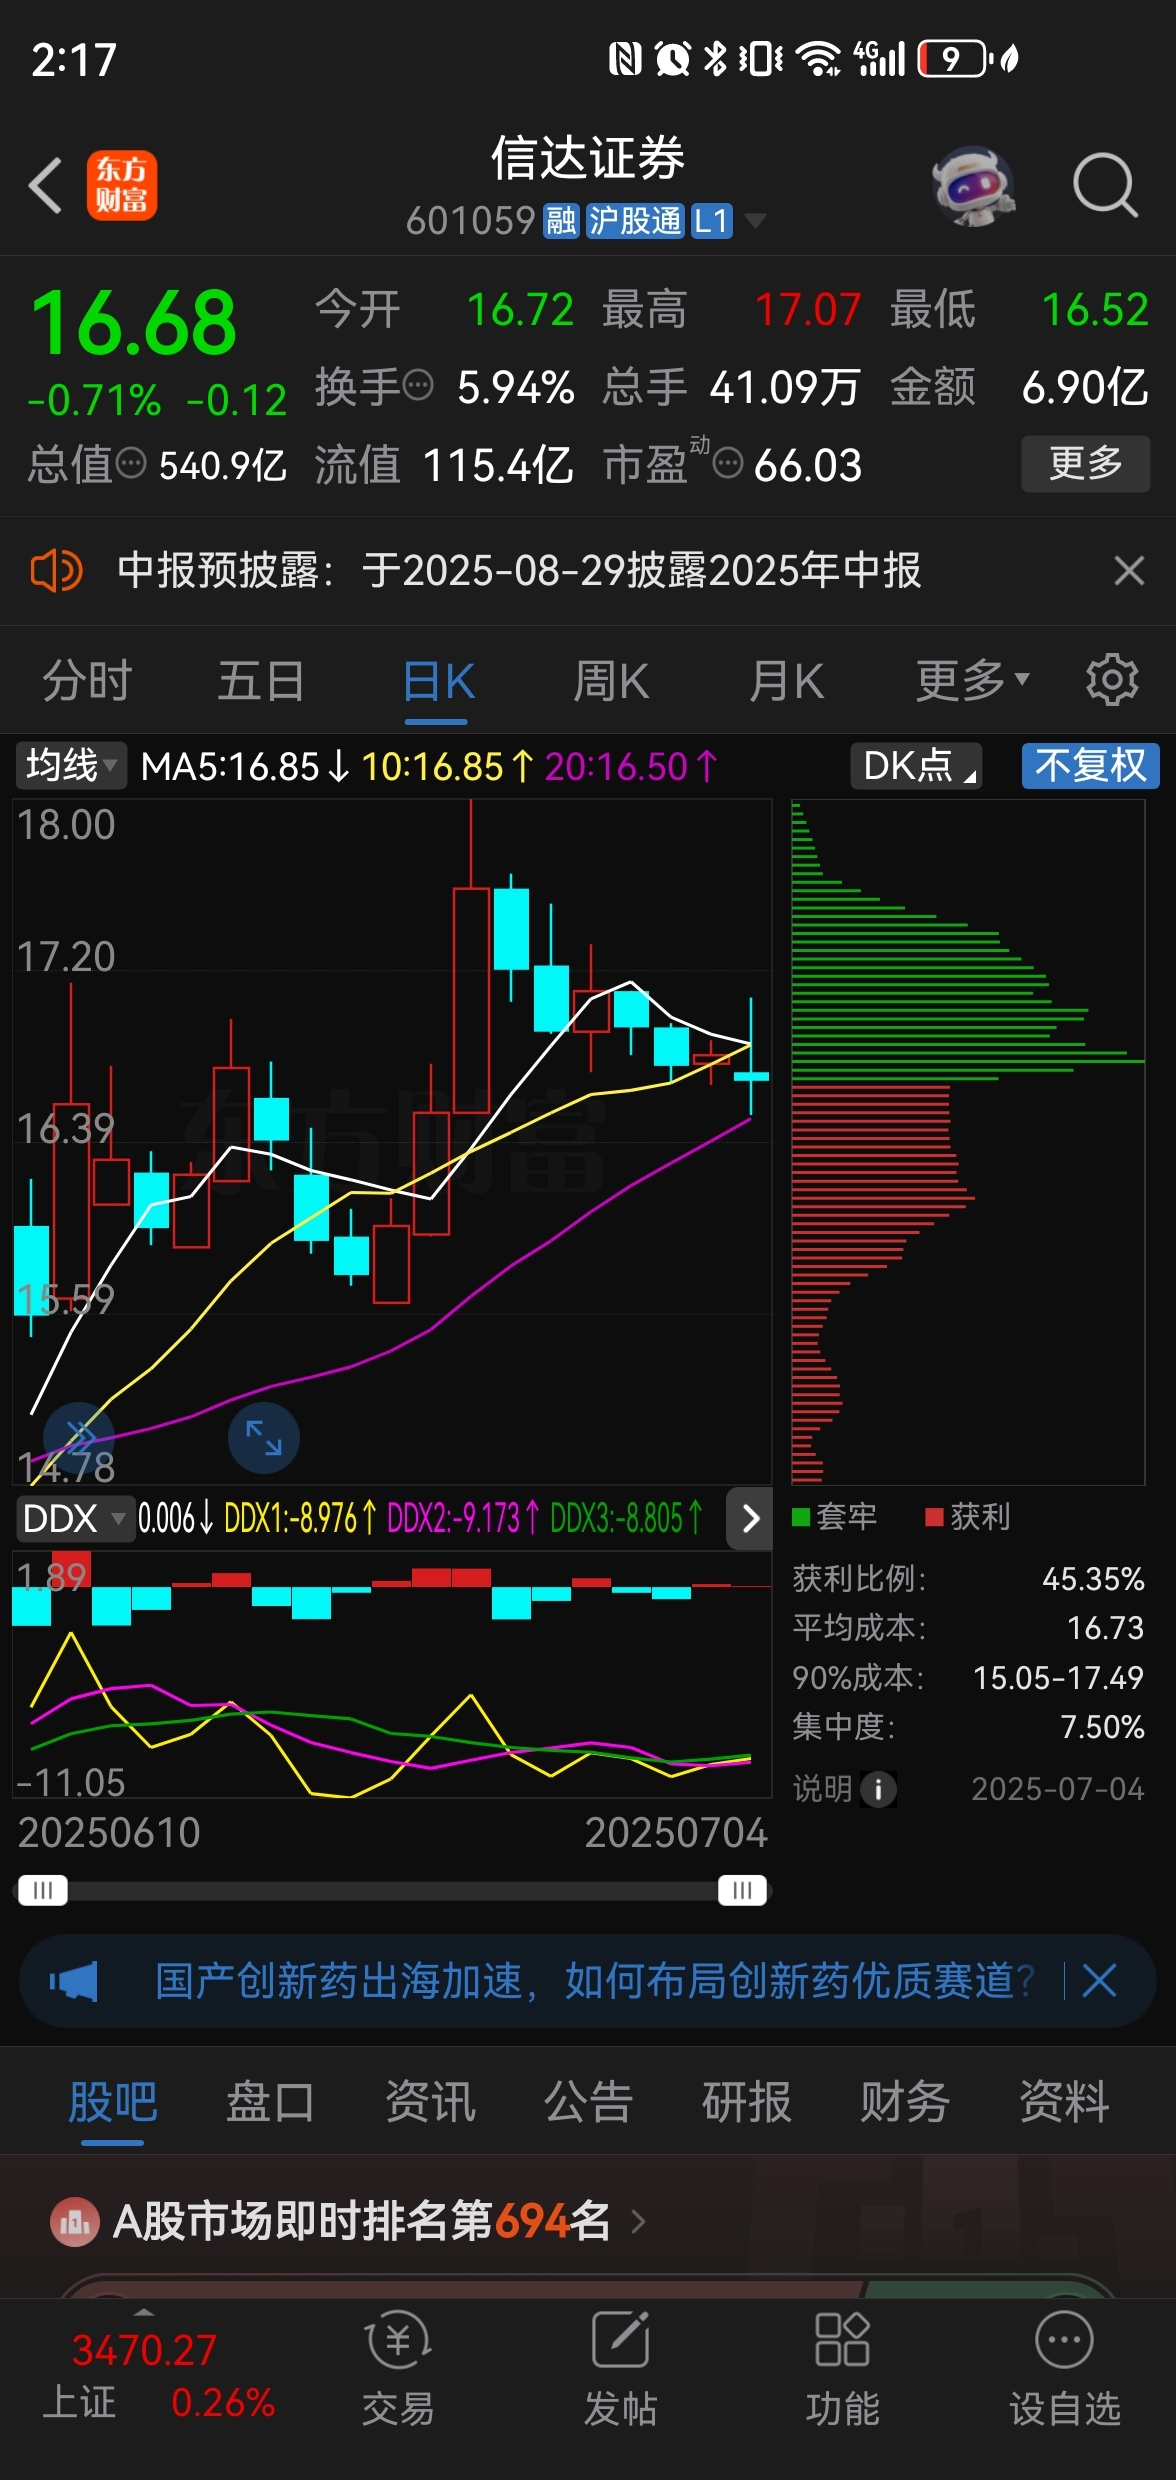Open the DDX sub-indicator dropdown
1176x2480 pixels.
tap(74, 1519)
